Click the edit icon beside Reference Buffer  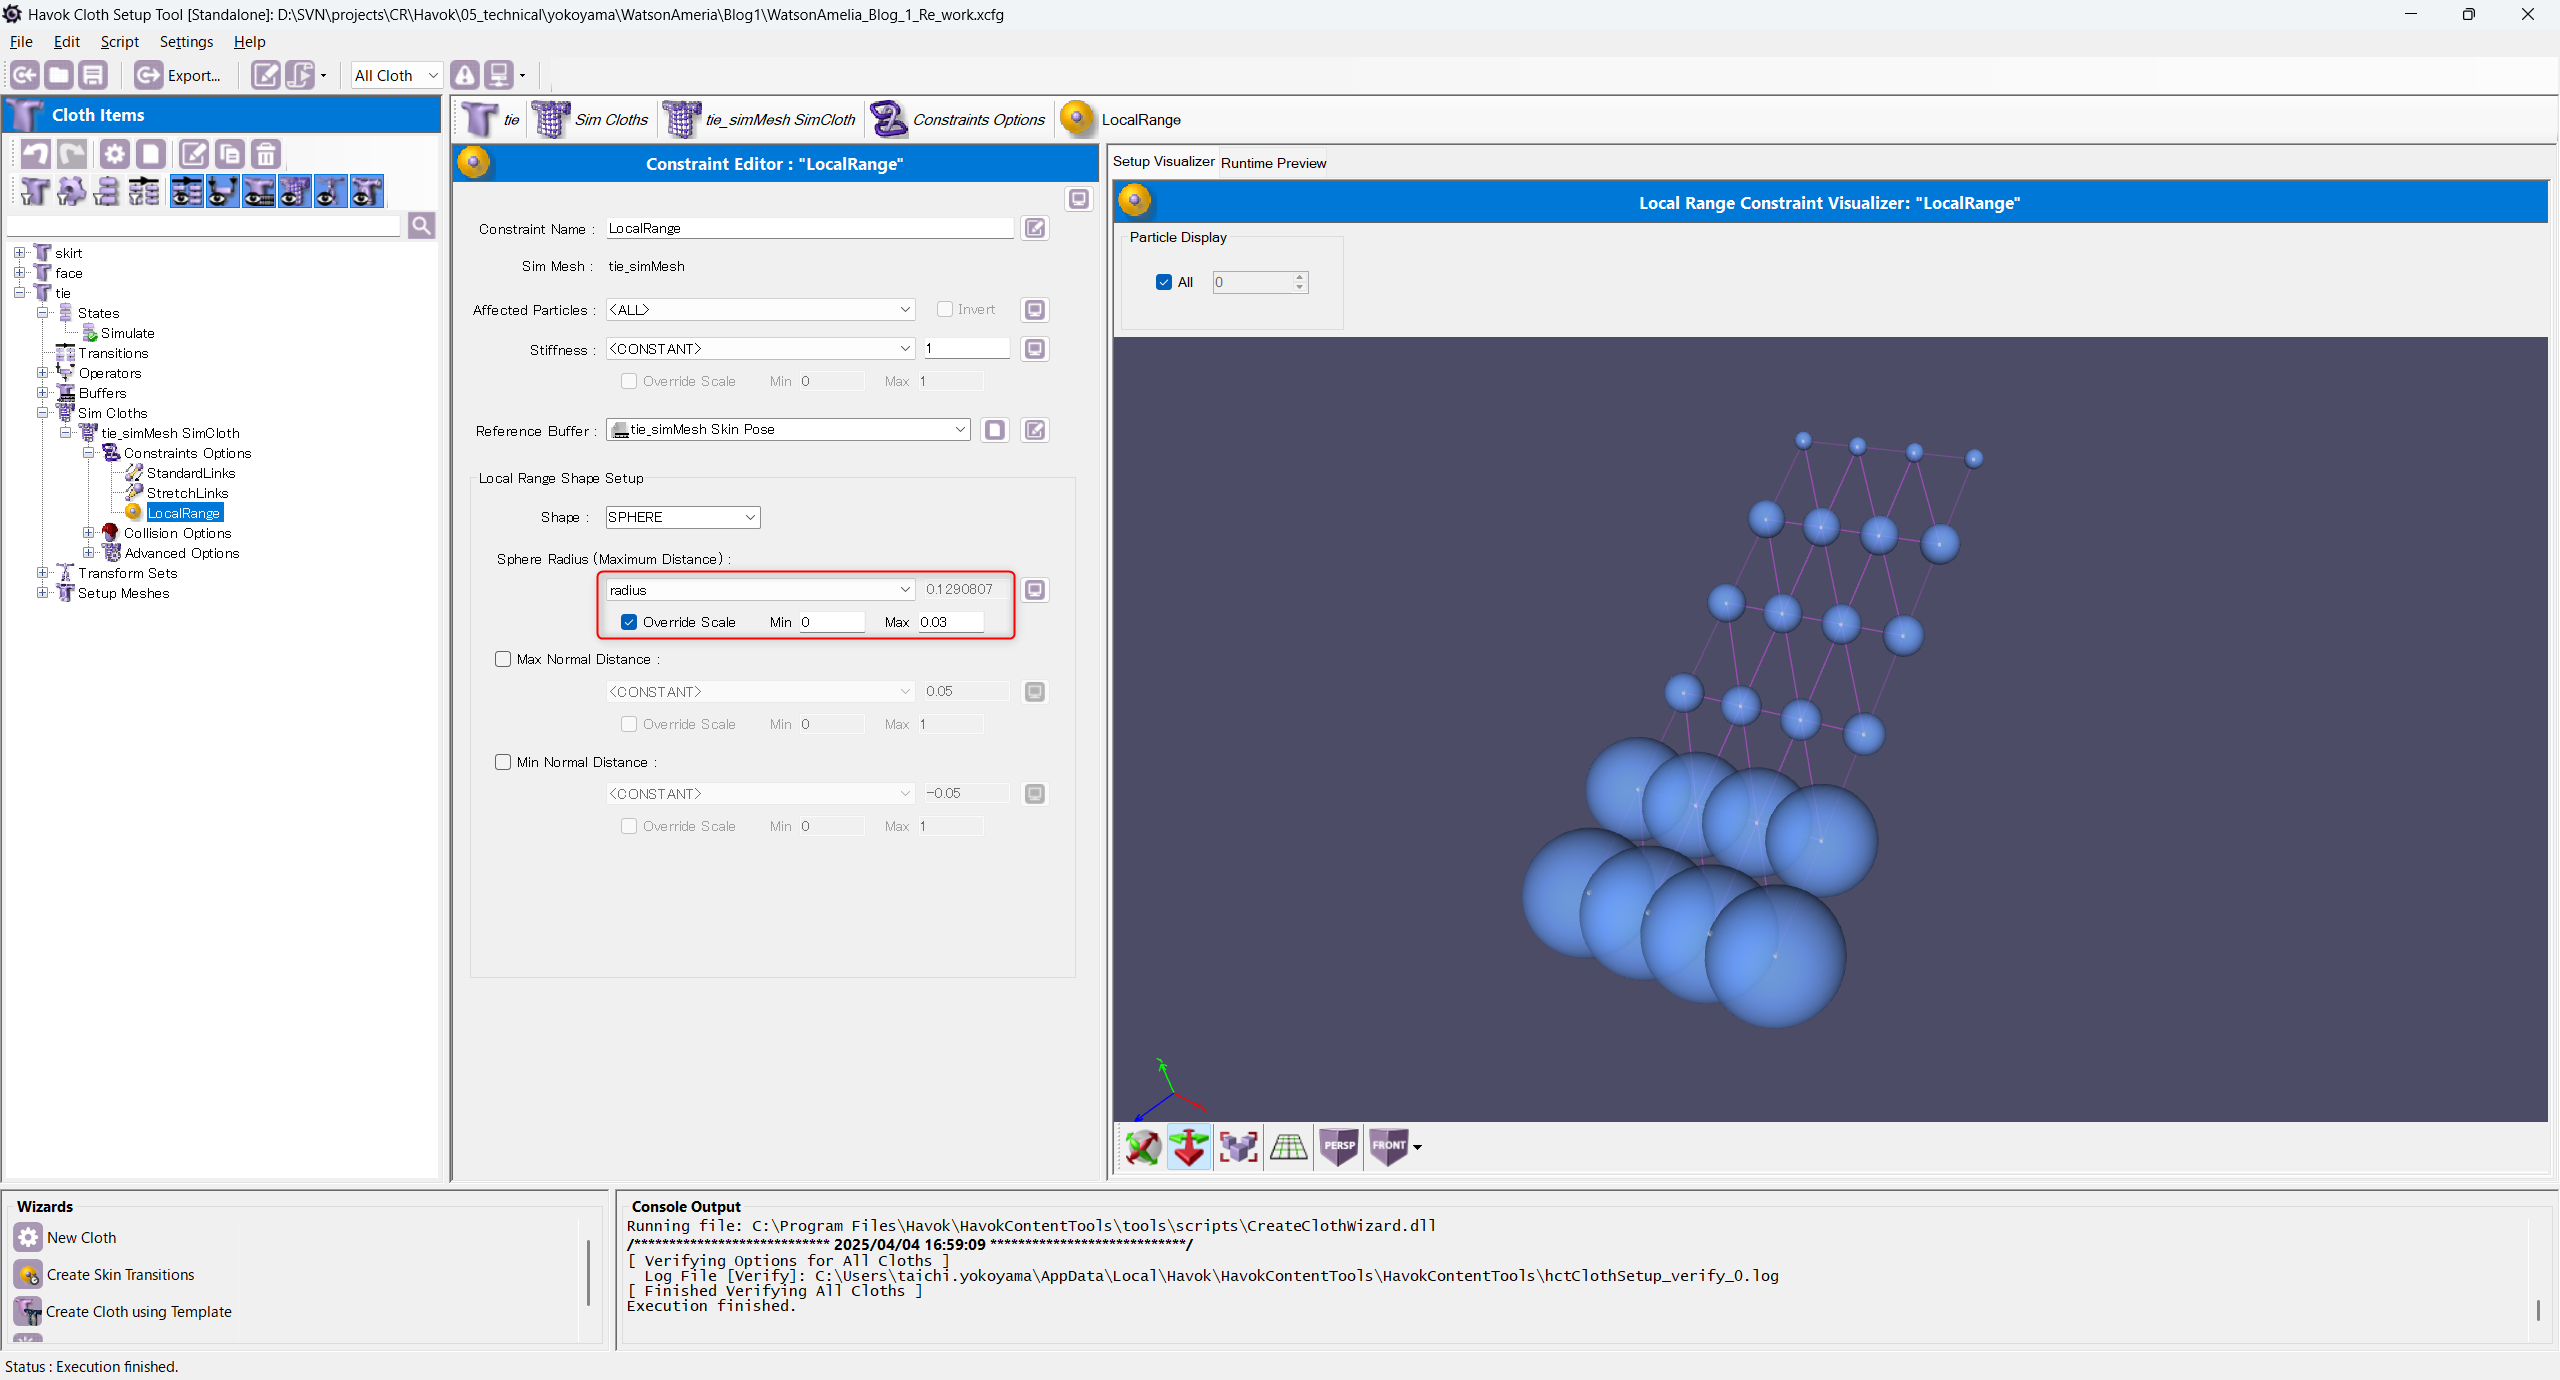[1035, 430]
